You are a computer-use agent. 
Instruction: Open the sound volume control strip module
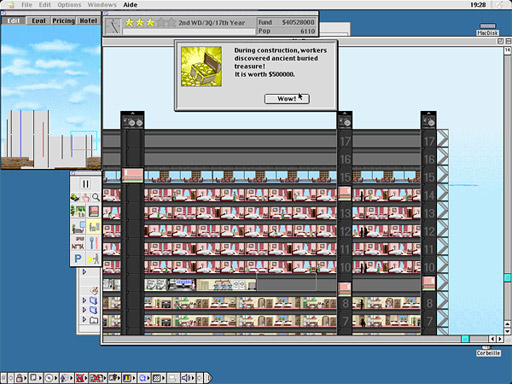tap(188, 378)
